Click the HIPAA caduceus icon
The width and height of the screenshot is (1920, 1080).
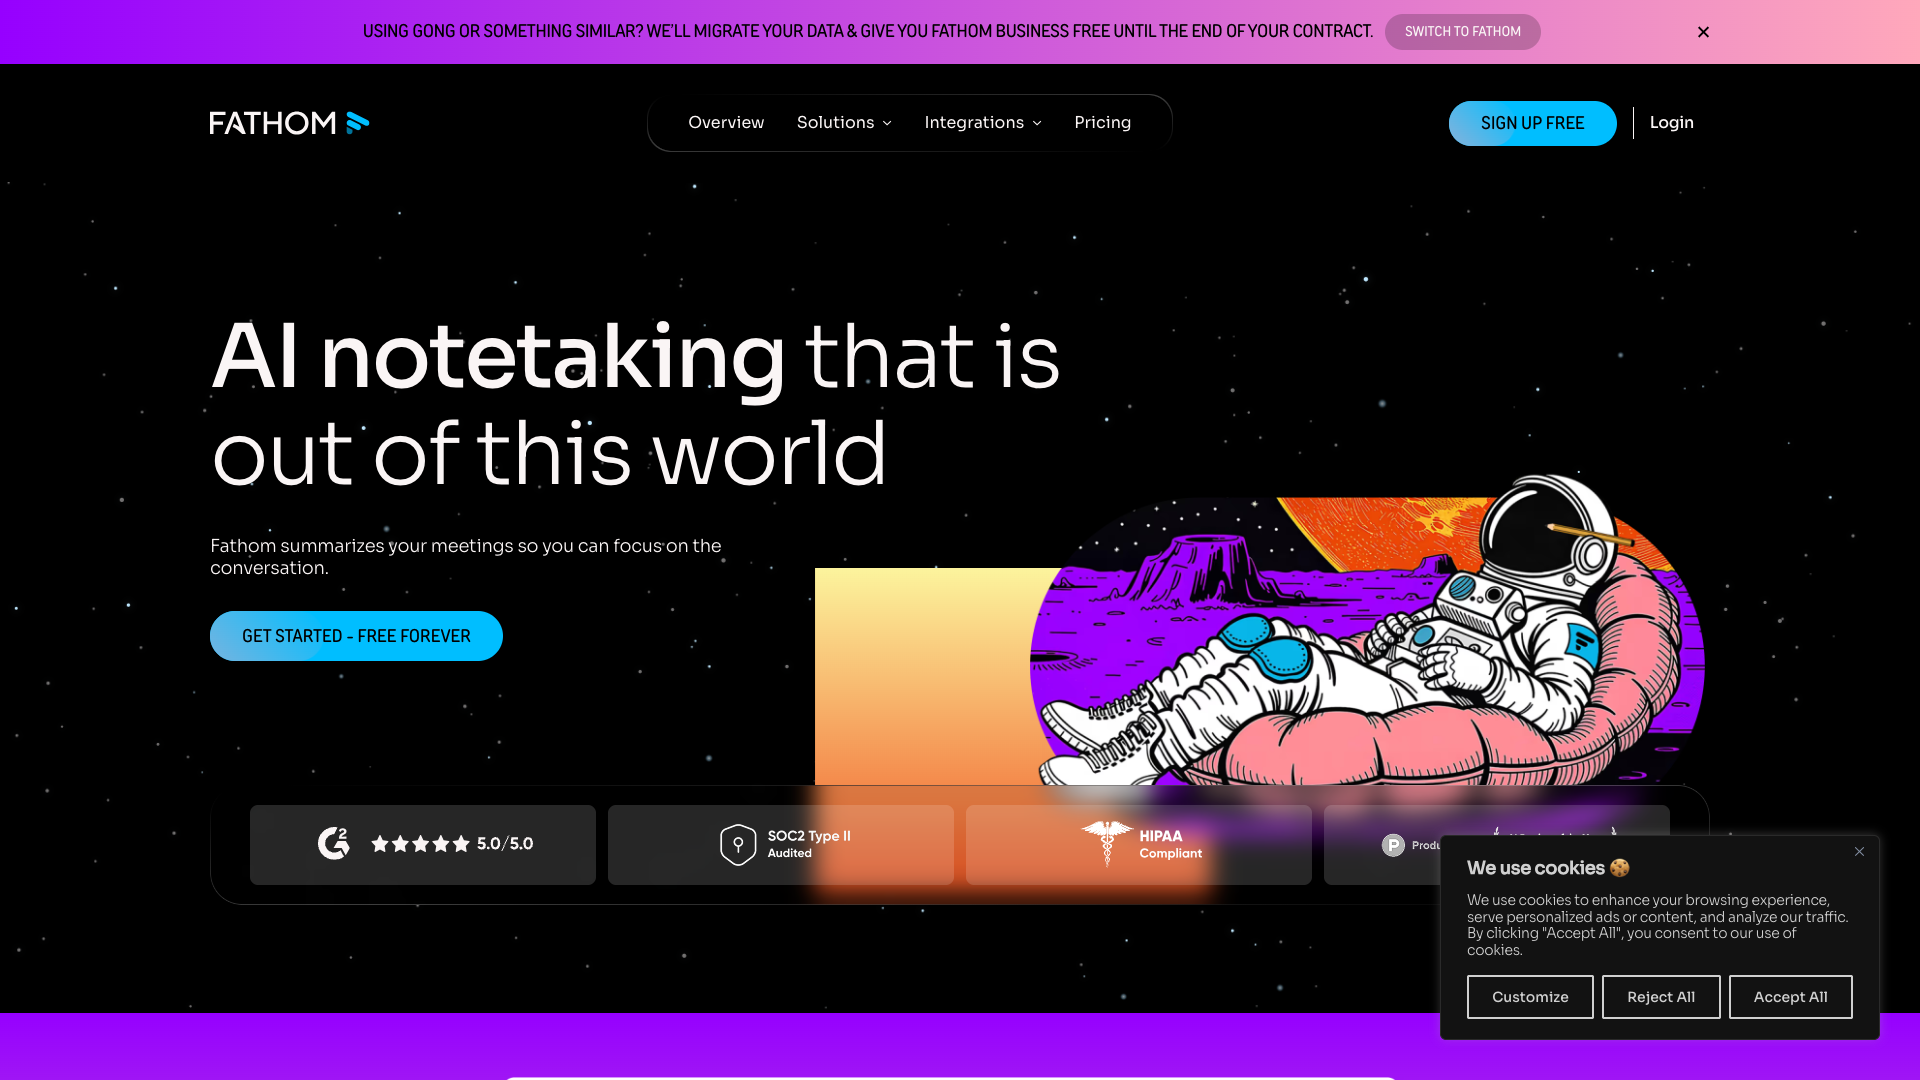(x=1106, y=842)
